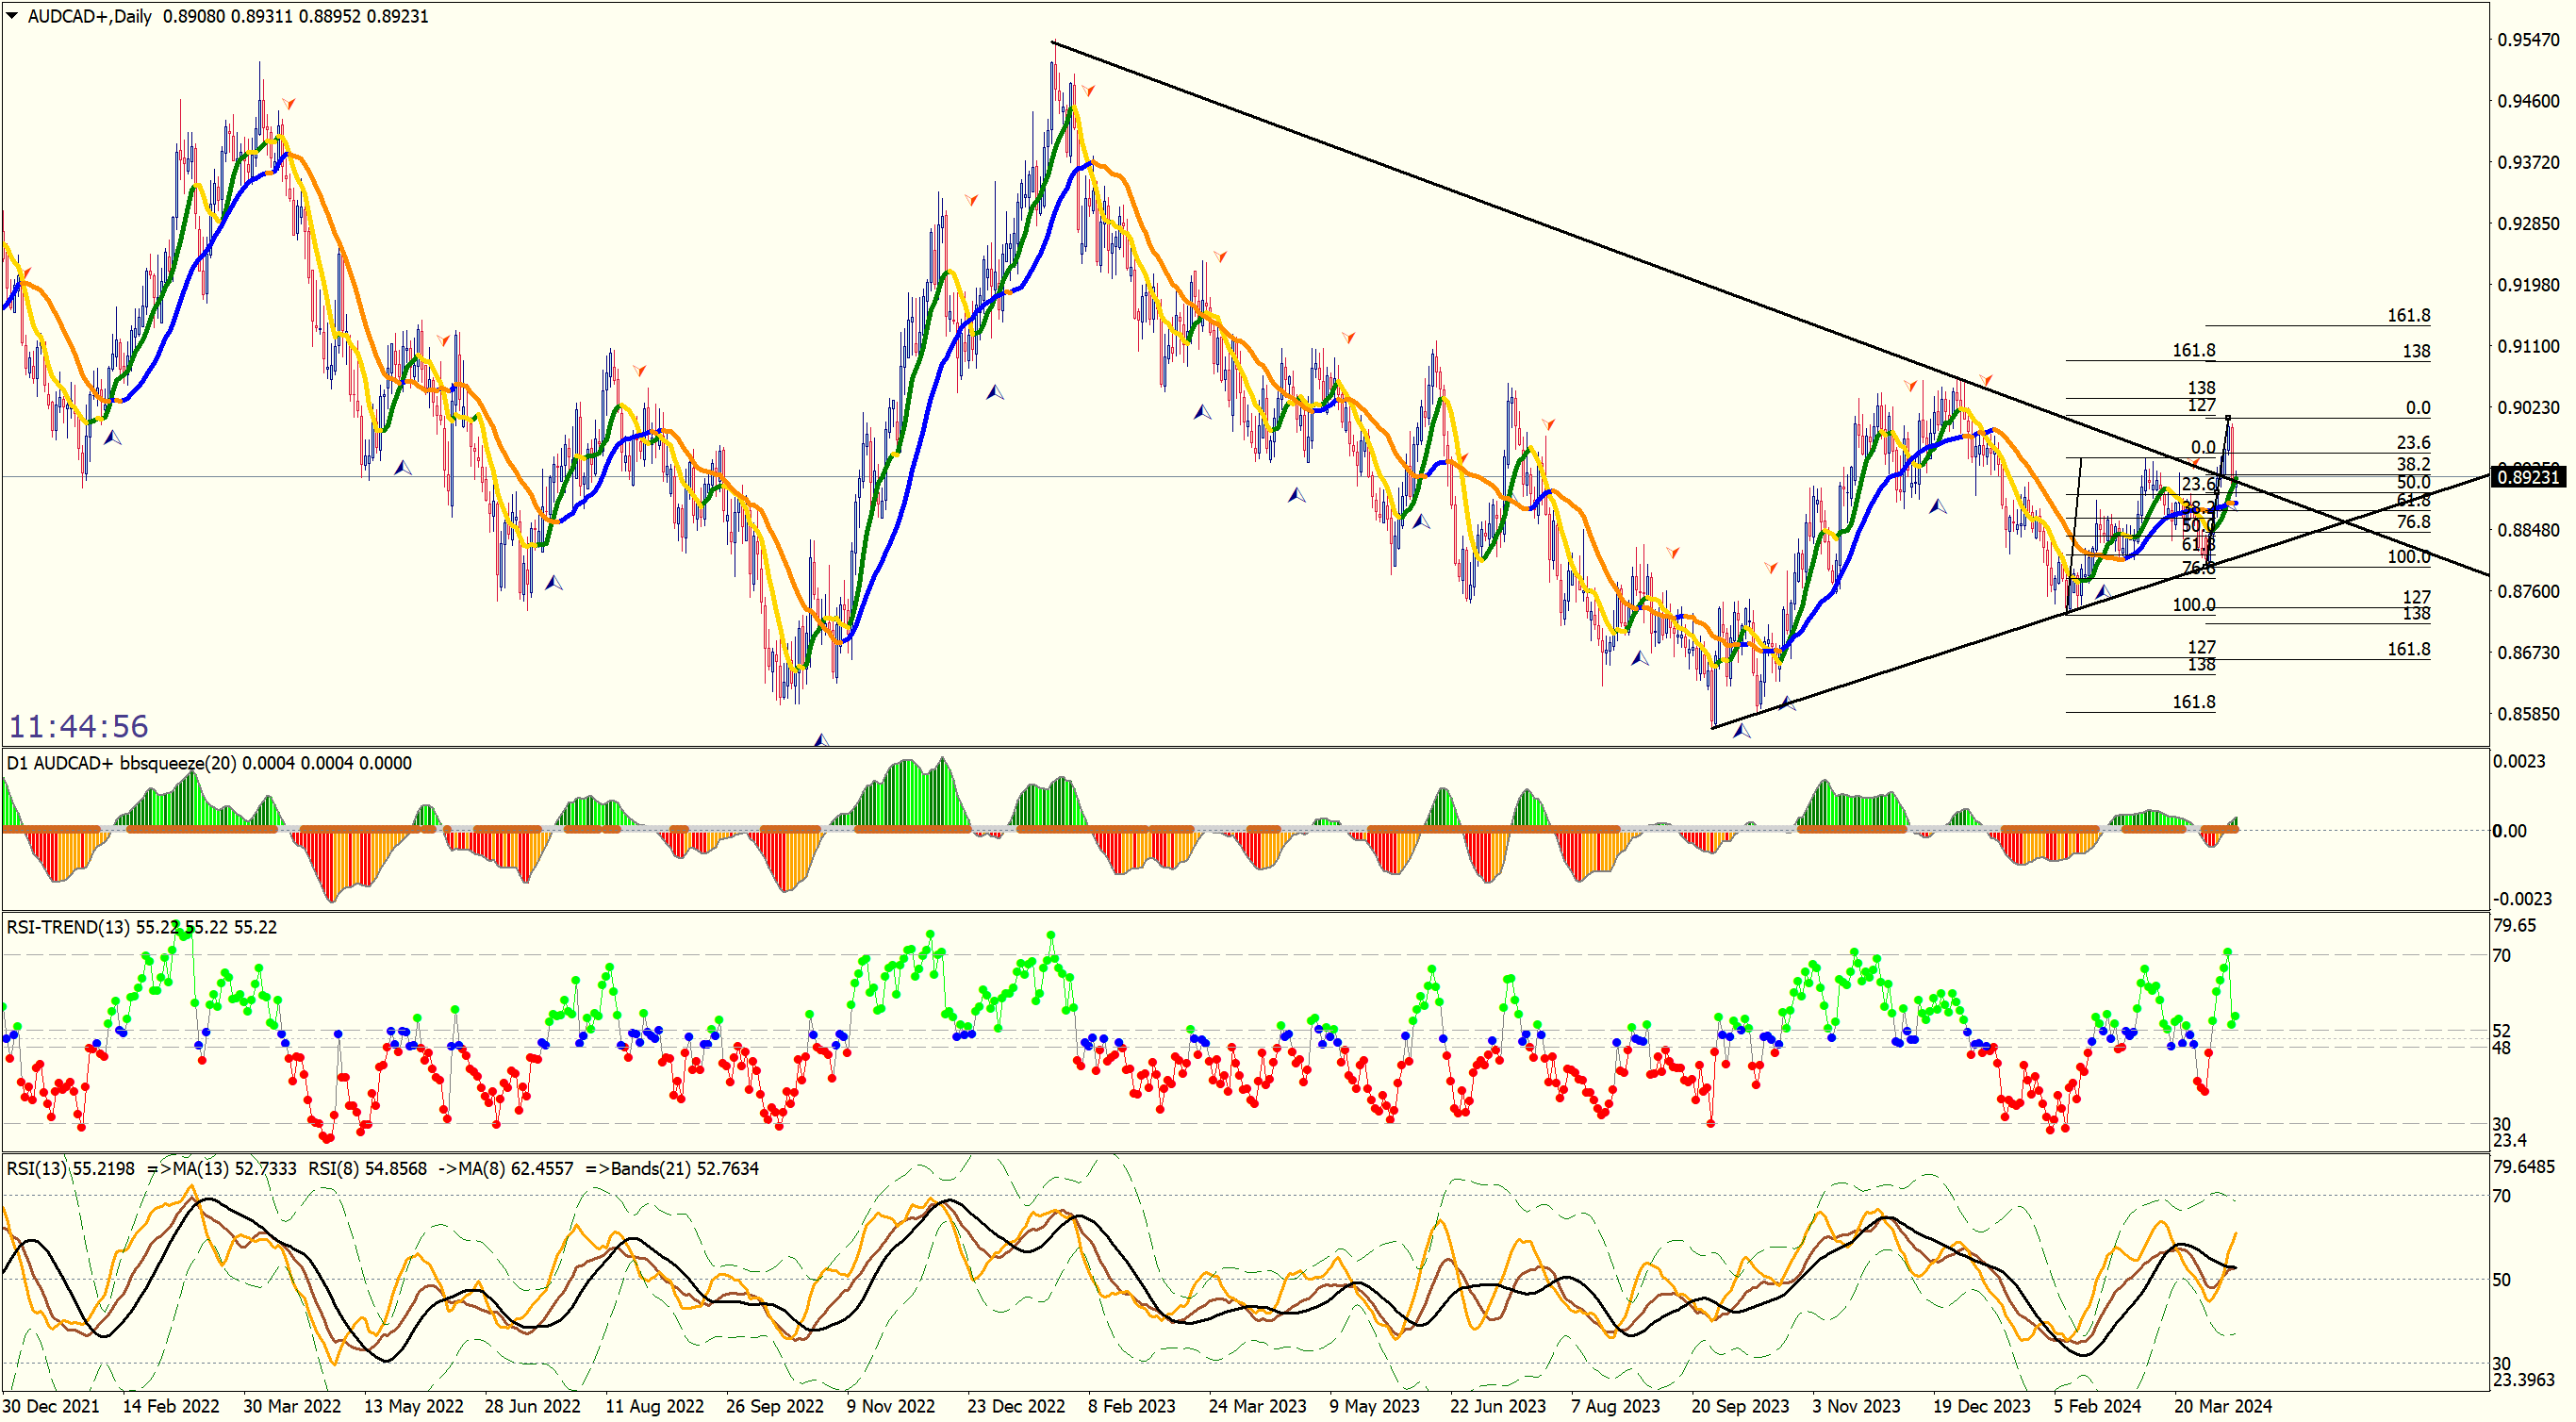Select the current price tag 0.89231
The height and width of the screenshot is (1422, 2576).
tap(2527, 477)
